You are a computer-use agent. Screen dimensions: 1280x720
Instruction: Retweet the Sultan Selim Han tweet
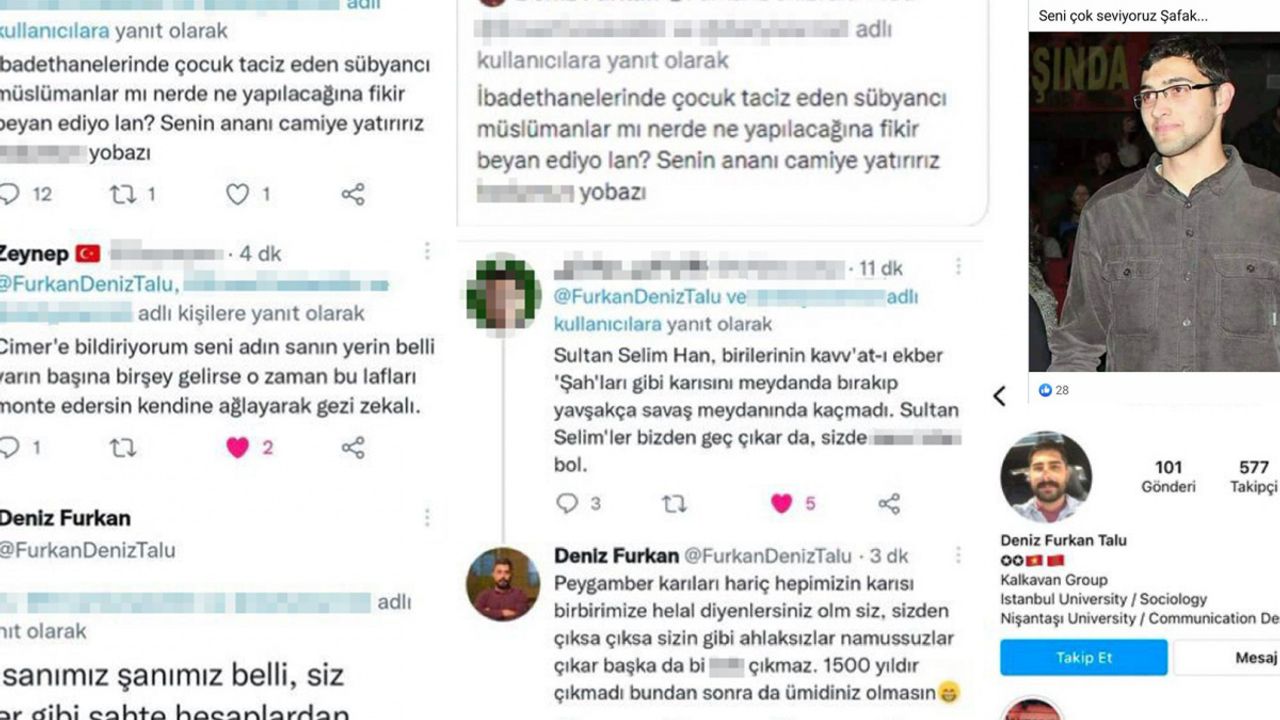pos(675,504)
